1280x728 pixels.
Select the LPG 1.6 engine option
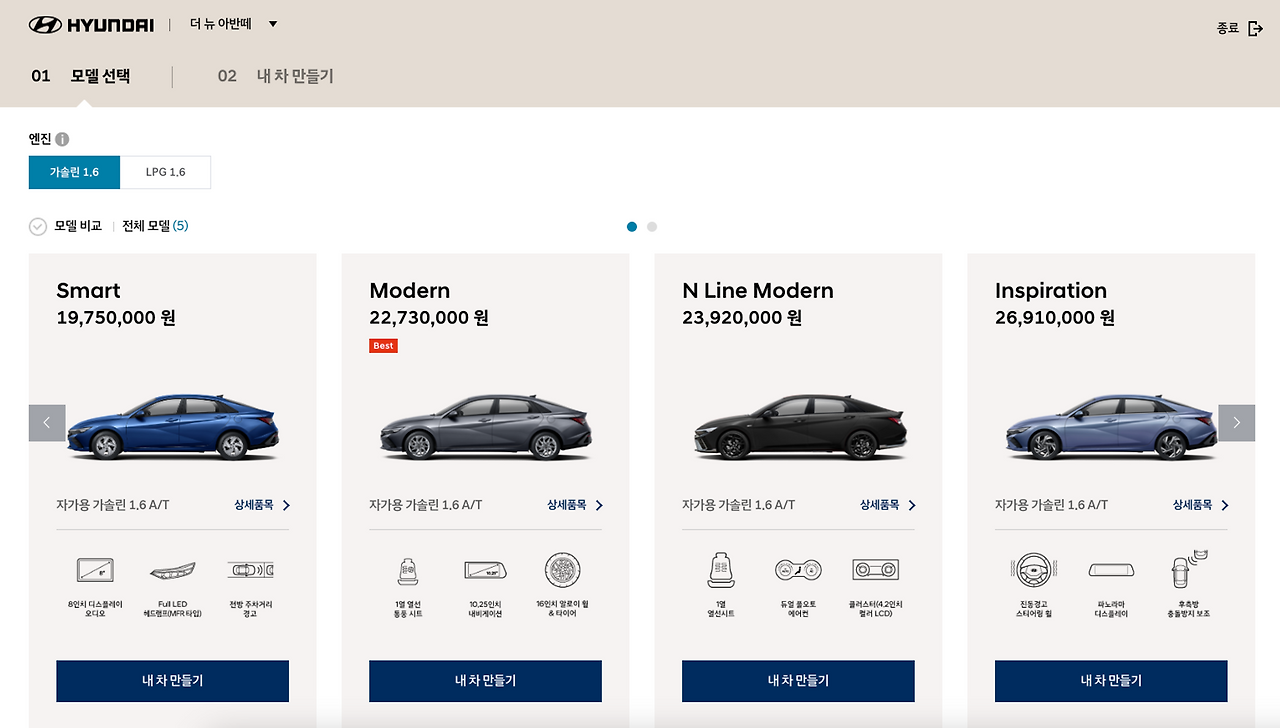(x=166, y=172)
